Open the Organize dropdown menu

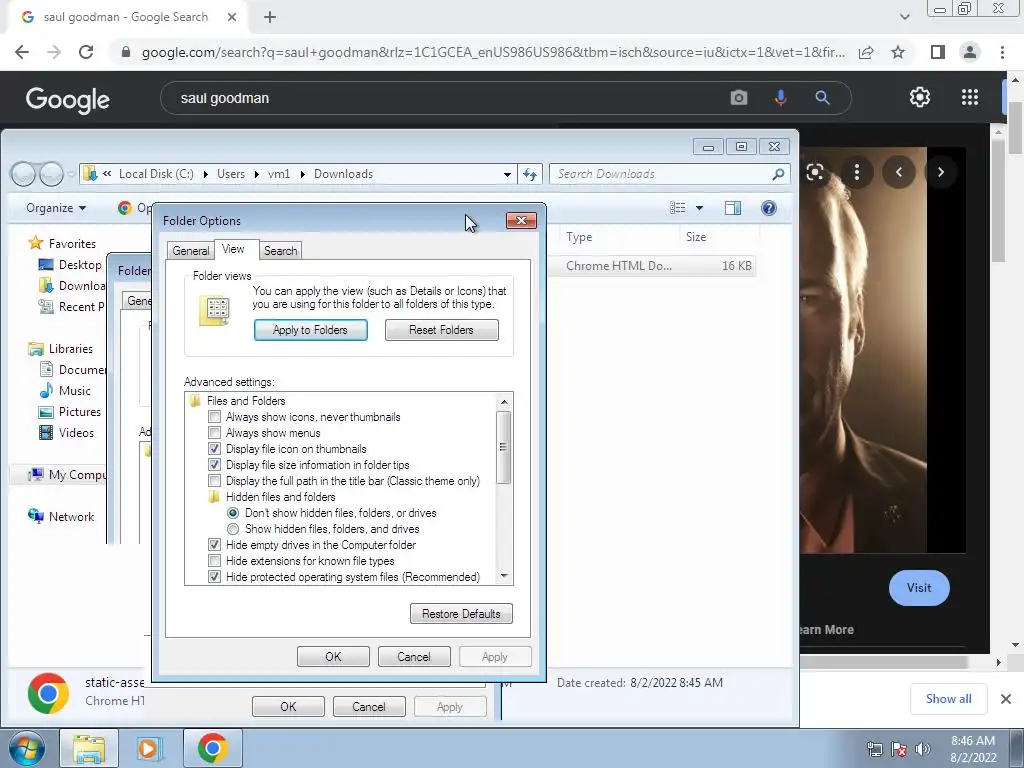[x=56, y=208]
